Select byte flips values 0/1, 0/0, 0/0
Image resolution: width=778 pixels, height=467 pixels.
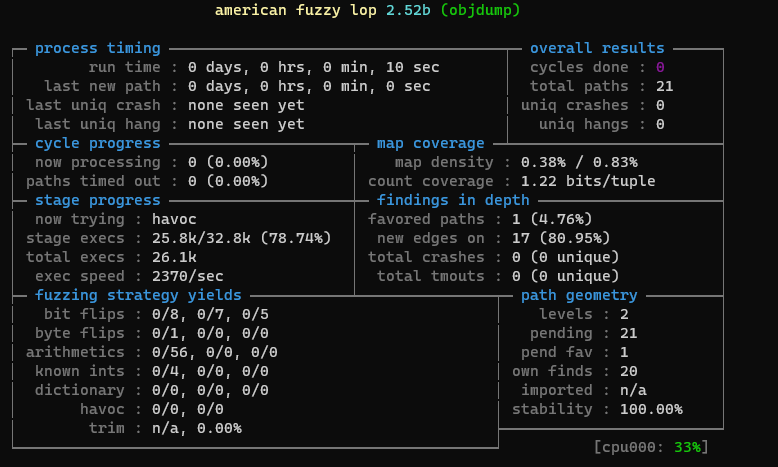[x=210, y=333]
